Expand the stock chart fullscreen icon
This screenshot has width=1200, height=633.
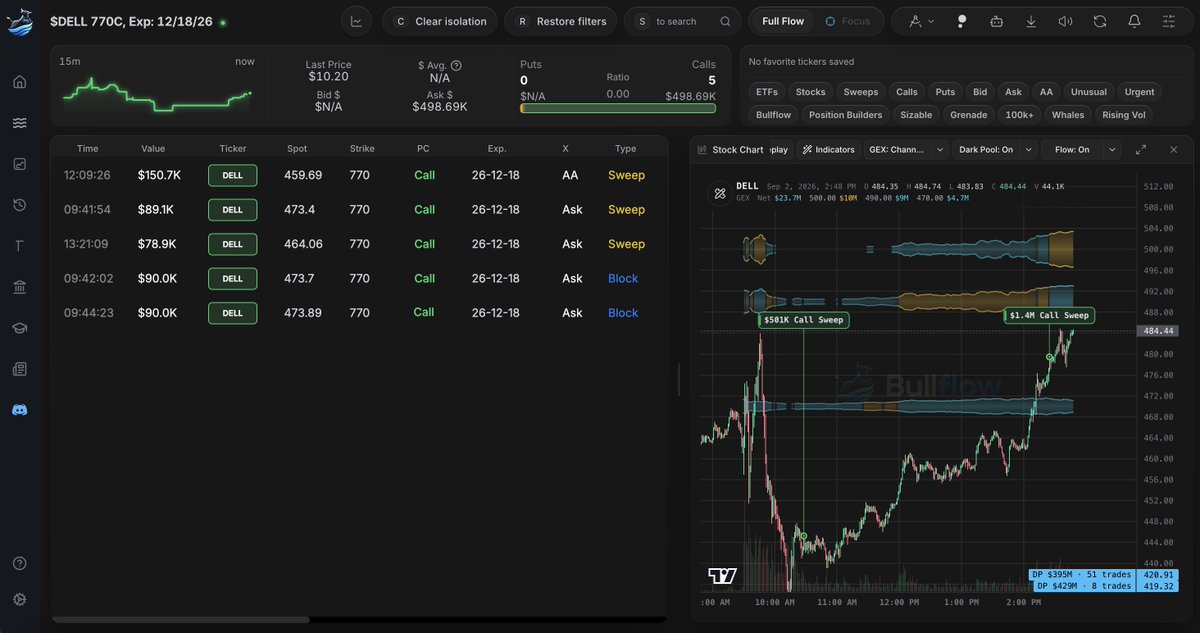(x=1141, y=149)
